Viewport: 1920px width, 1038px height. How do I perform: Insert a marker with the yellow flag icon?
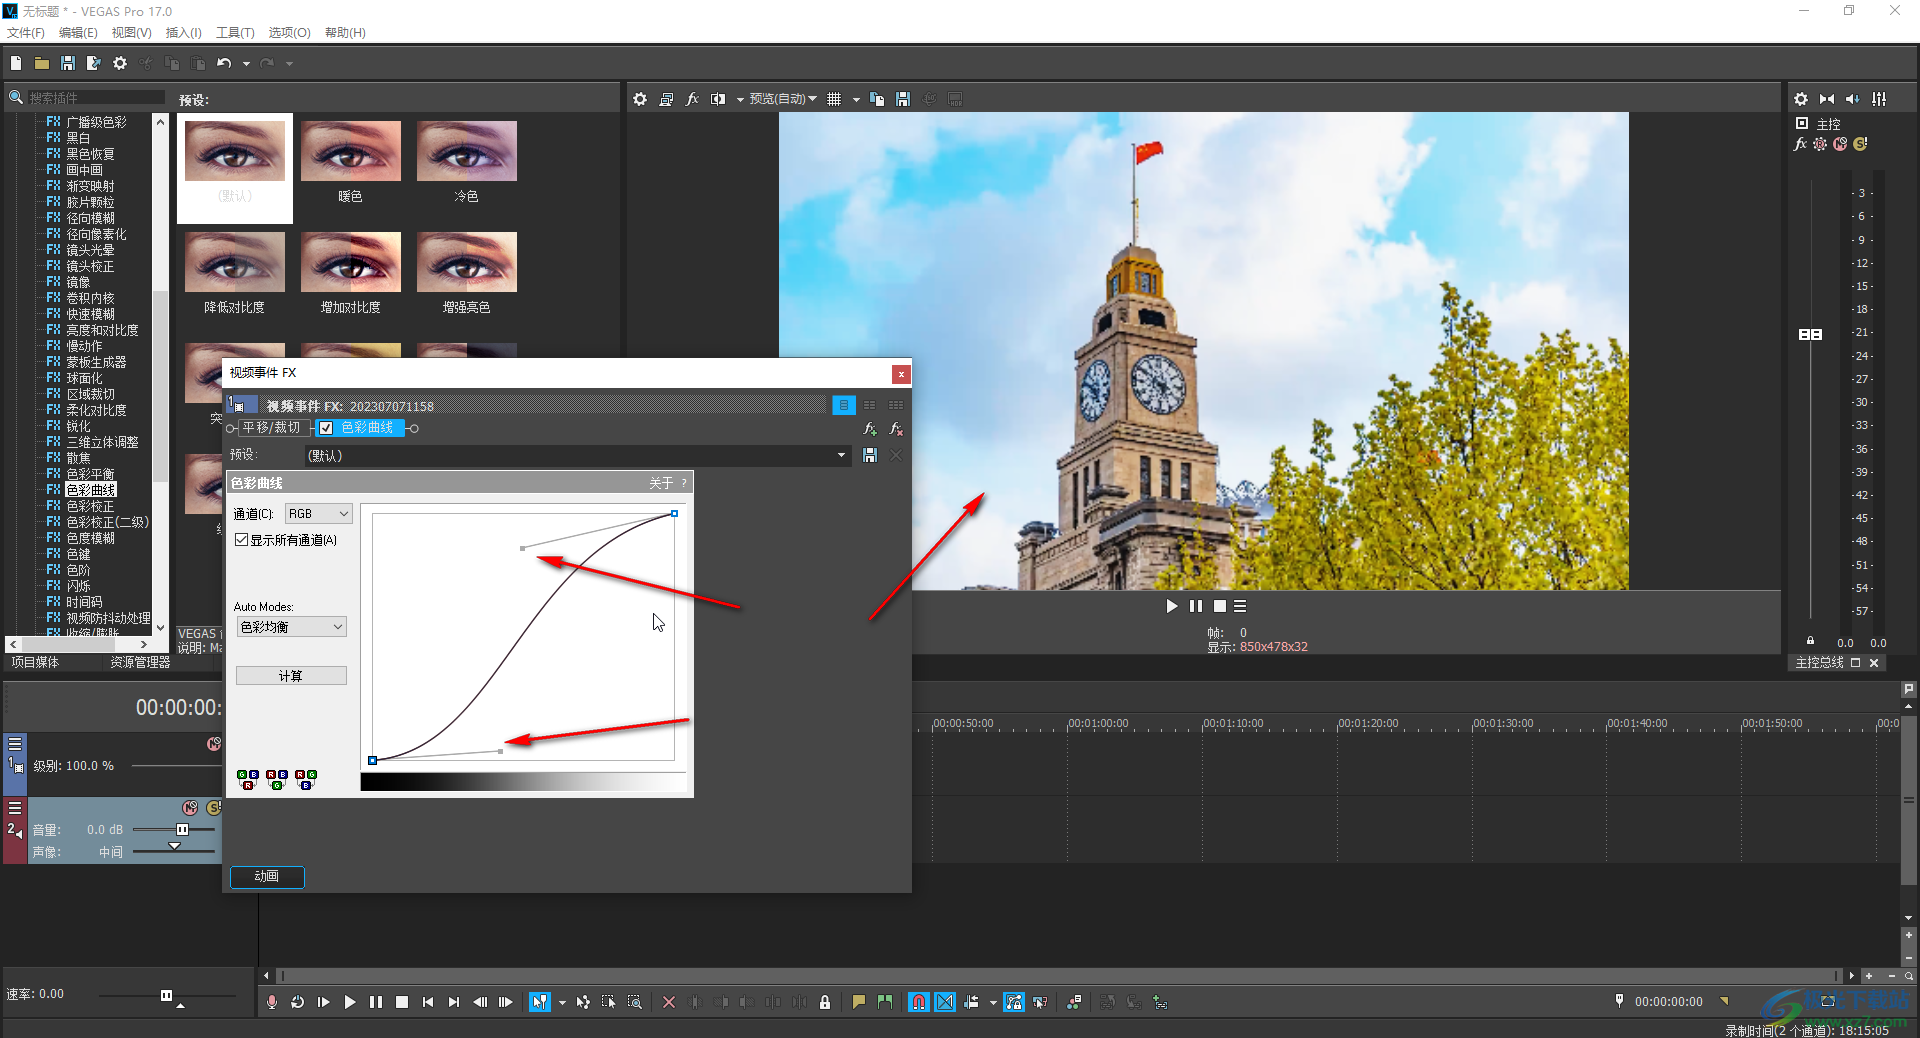[859, 1002]
